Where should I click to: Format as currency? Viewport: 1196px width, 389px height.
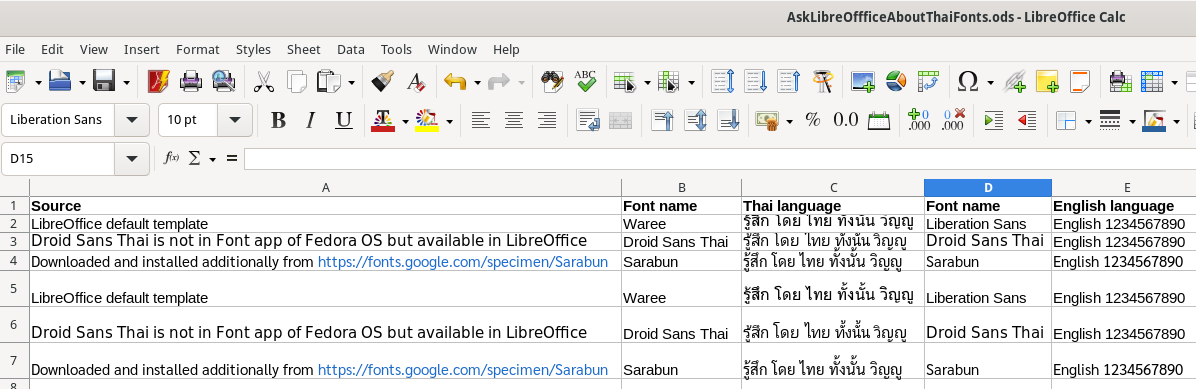click(767, 120)
